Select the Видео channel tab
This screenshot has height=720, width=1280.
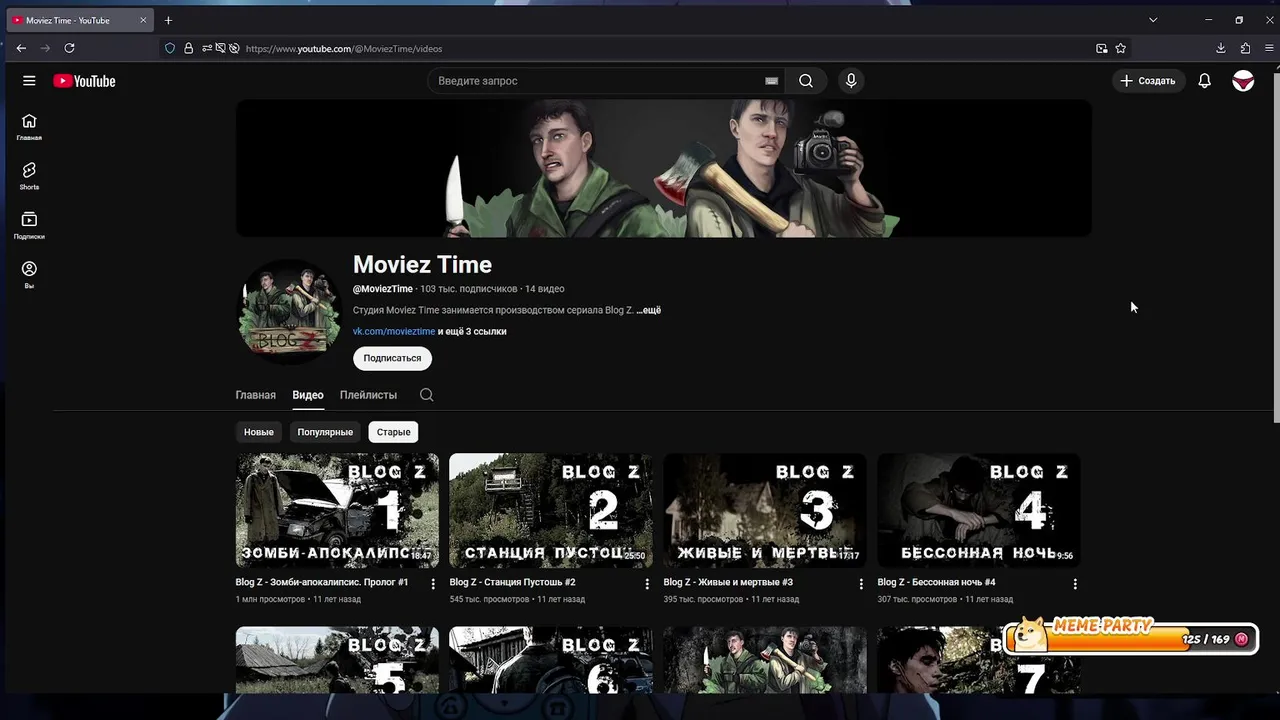click(308, 395)
